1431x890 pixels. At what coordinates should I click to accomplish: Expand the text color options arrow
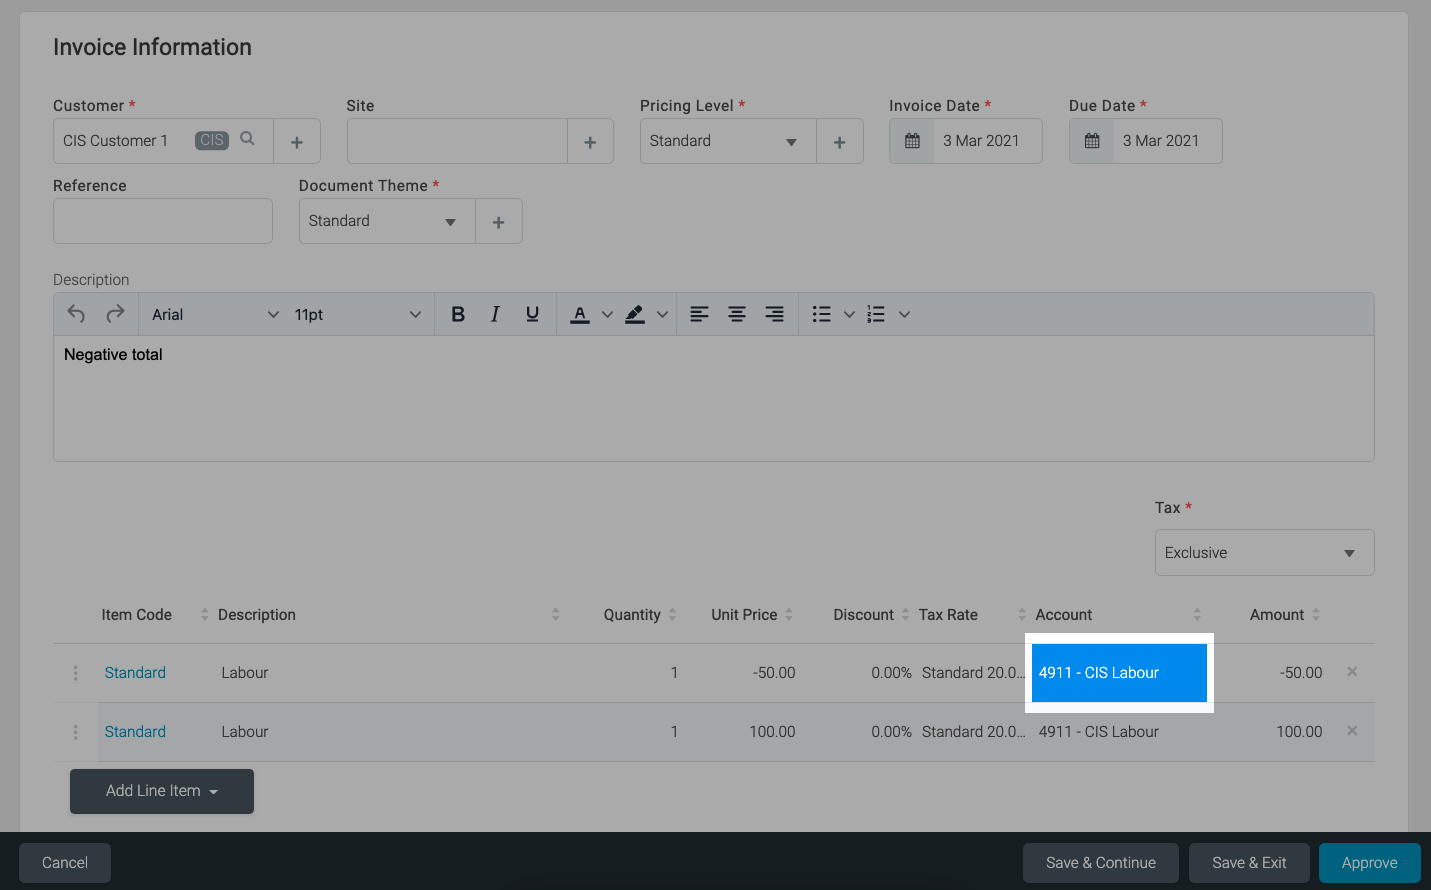tap(607, 314)
